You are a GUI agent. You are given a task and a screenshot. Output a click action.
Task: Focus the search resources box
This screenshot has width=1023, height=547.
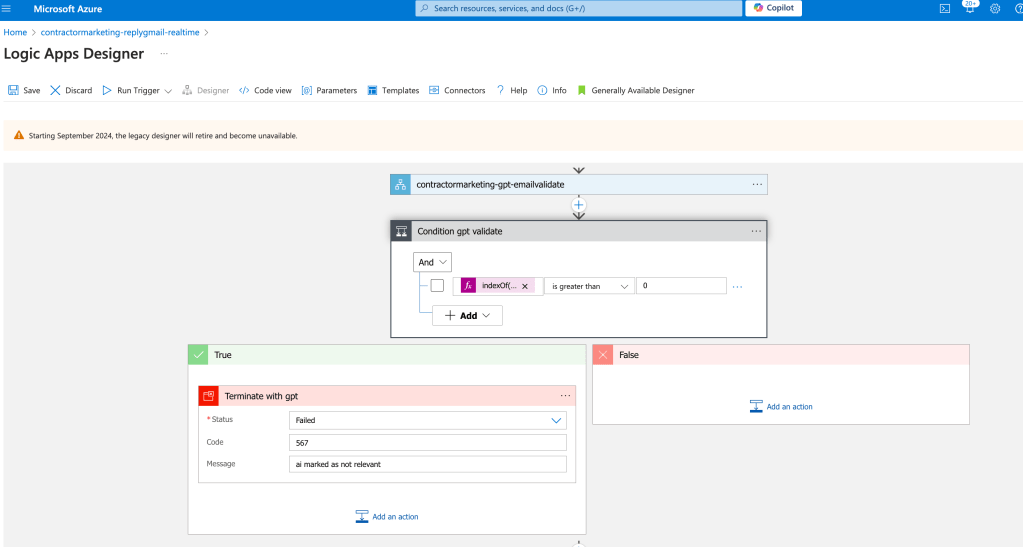(x=579, y=8)
